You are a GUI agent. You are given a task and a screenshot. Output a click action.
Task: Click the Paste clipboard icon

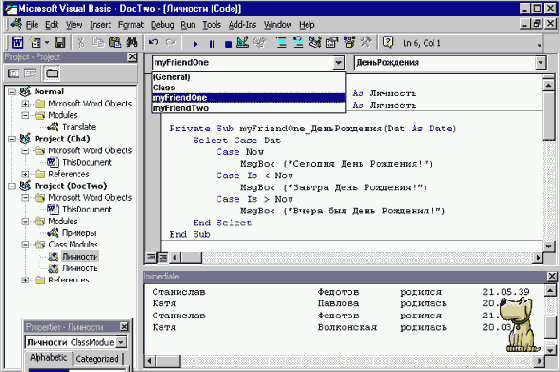pyautogui.click(x=115, y=43)
